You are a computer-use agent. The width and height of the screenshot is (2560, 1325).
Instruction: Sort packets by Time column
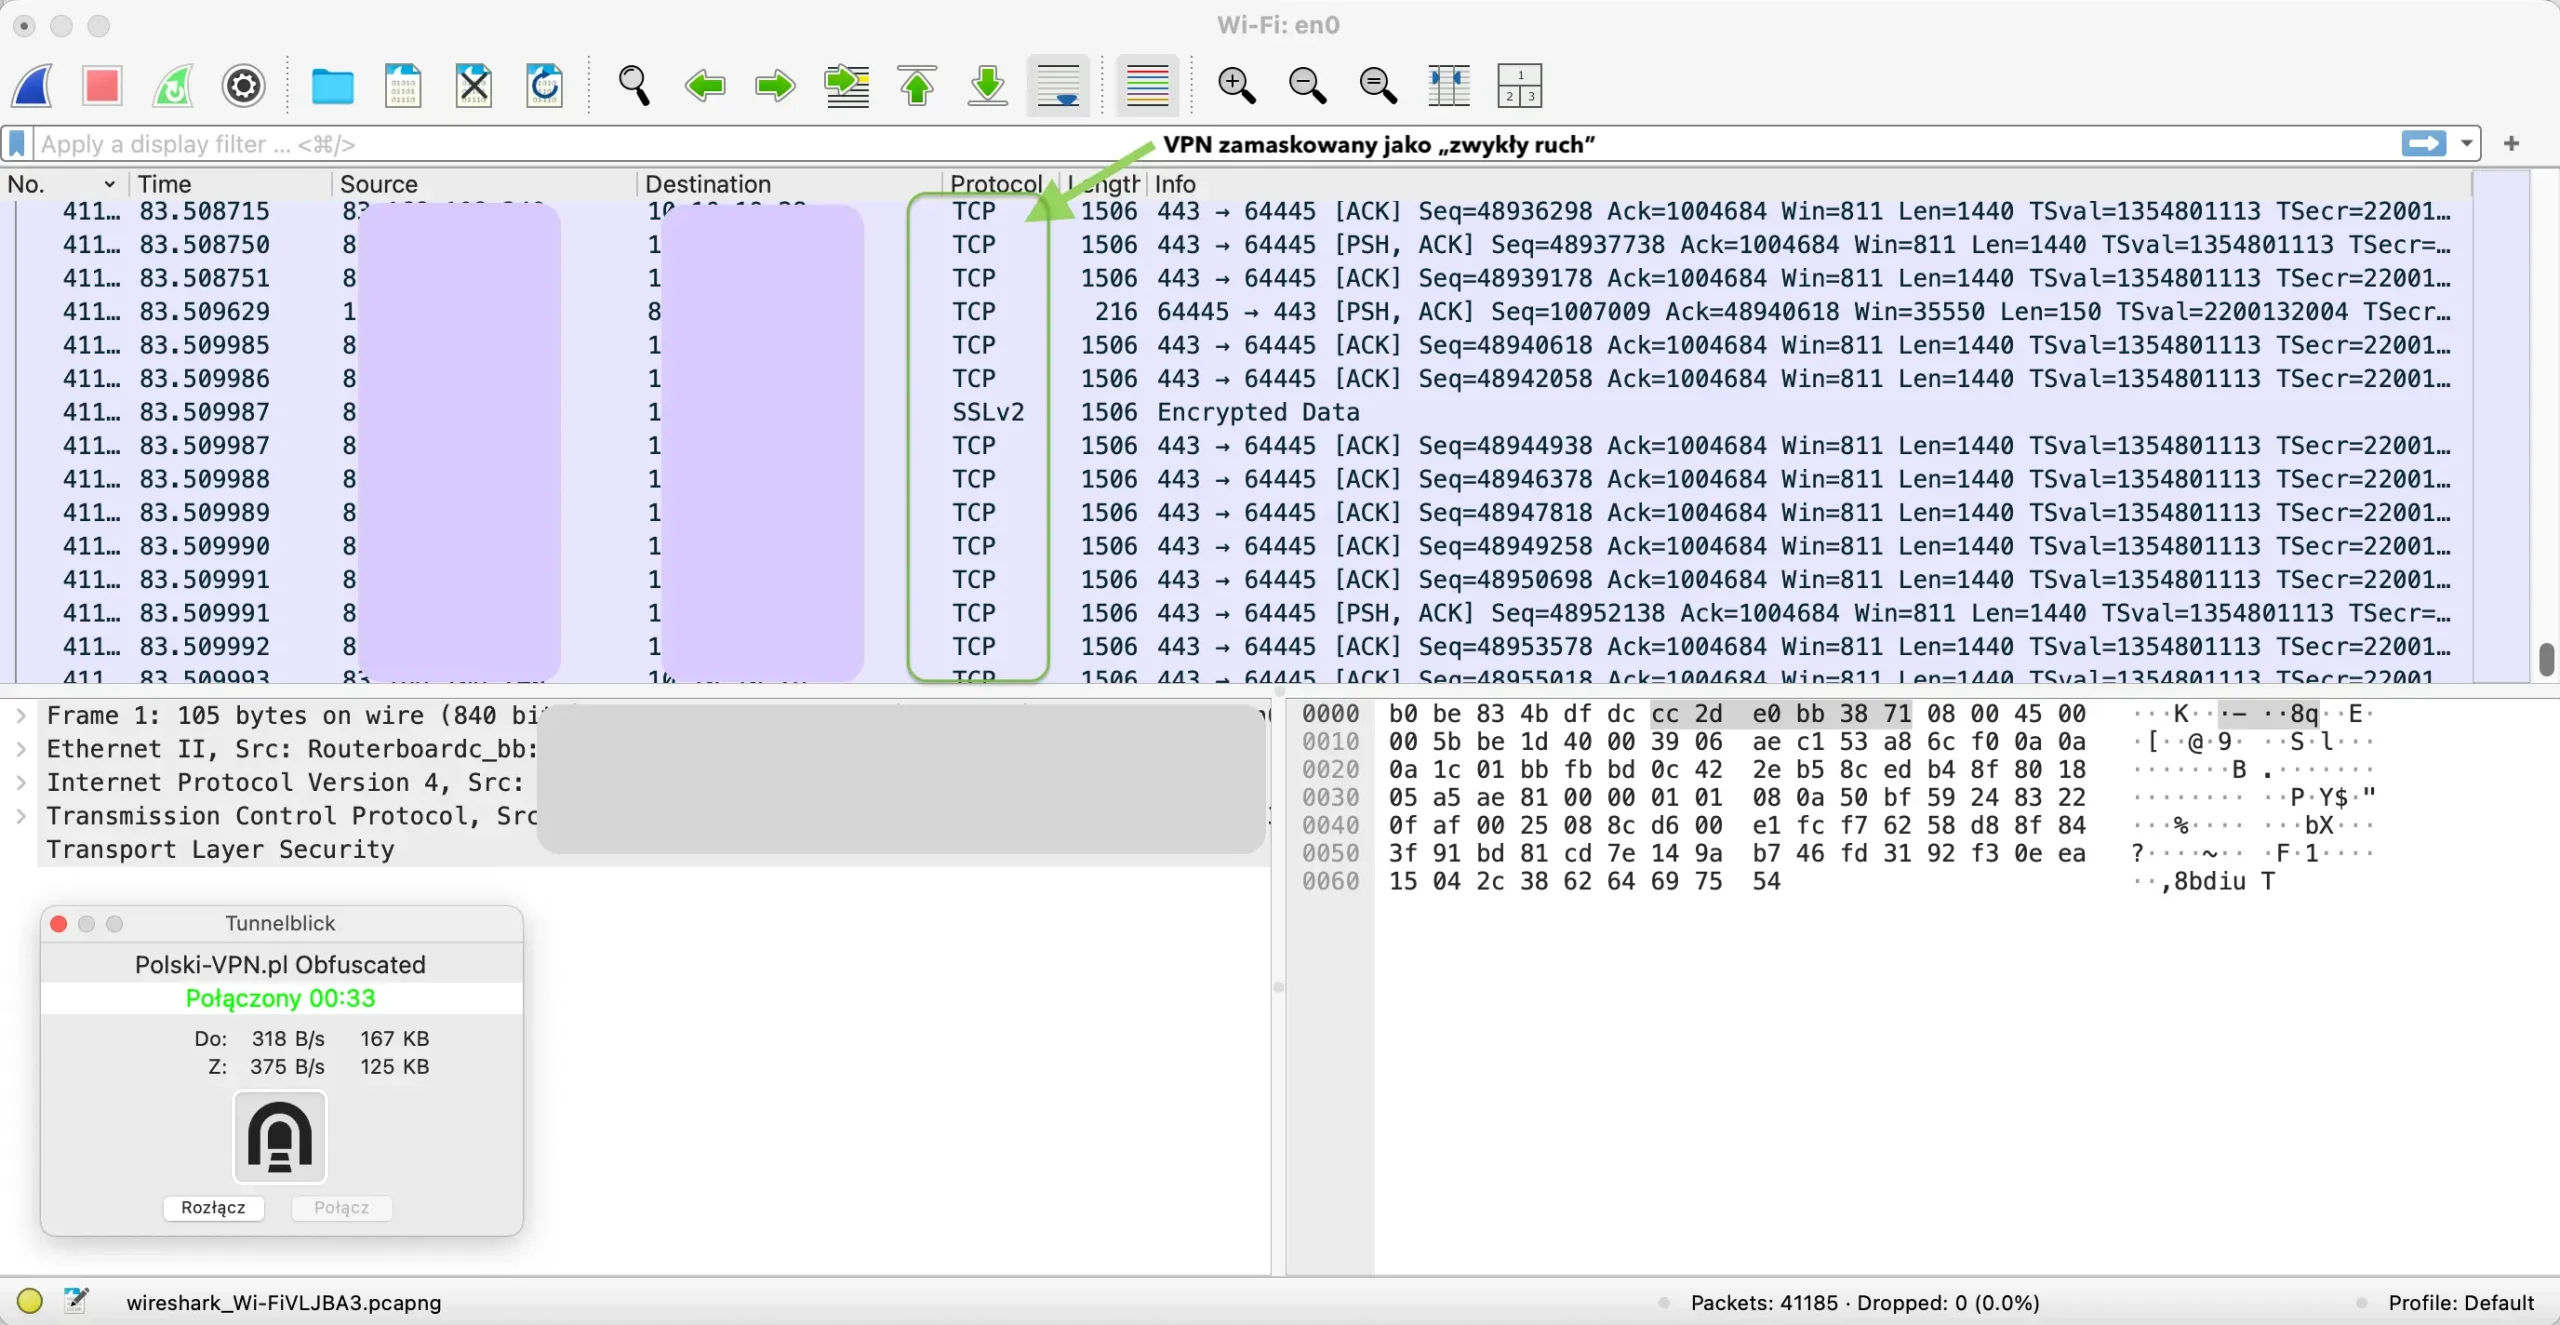tap(231, 184)
